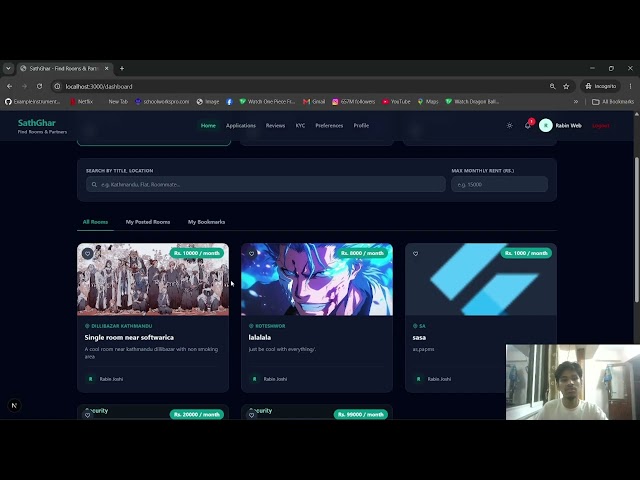Screen dimensions: 640x480
Task: Open a new browser tab
Action: pos(122,68)
